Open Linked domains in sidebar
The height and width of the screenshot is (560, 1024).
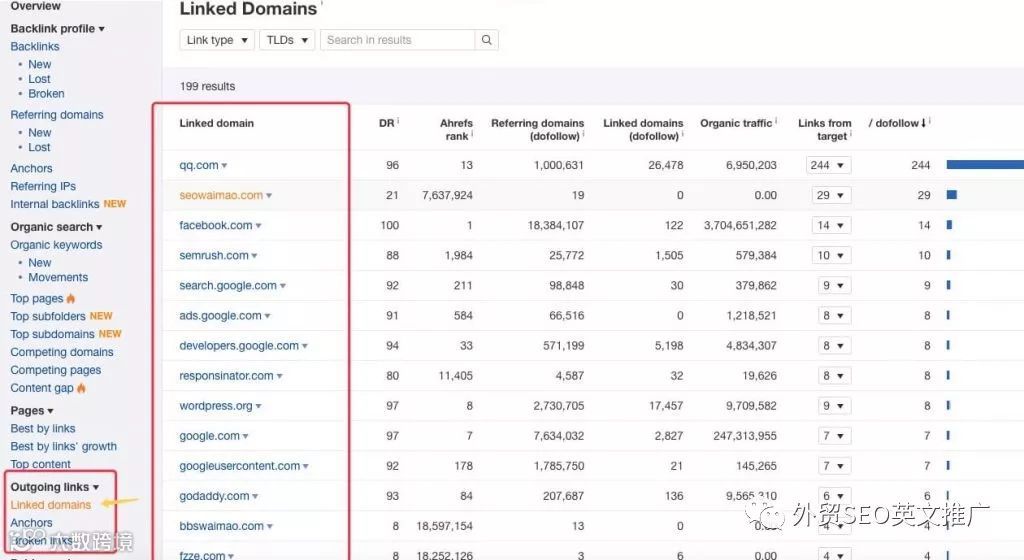pos(50,505)
